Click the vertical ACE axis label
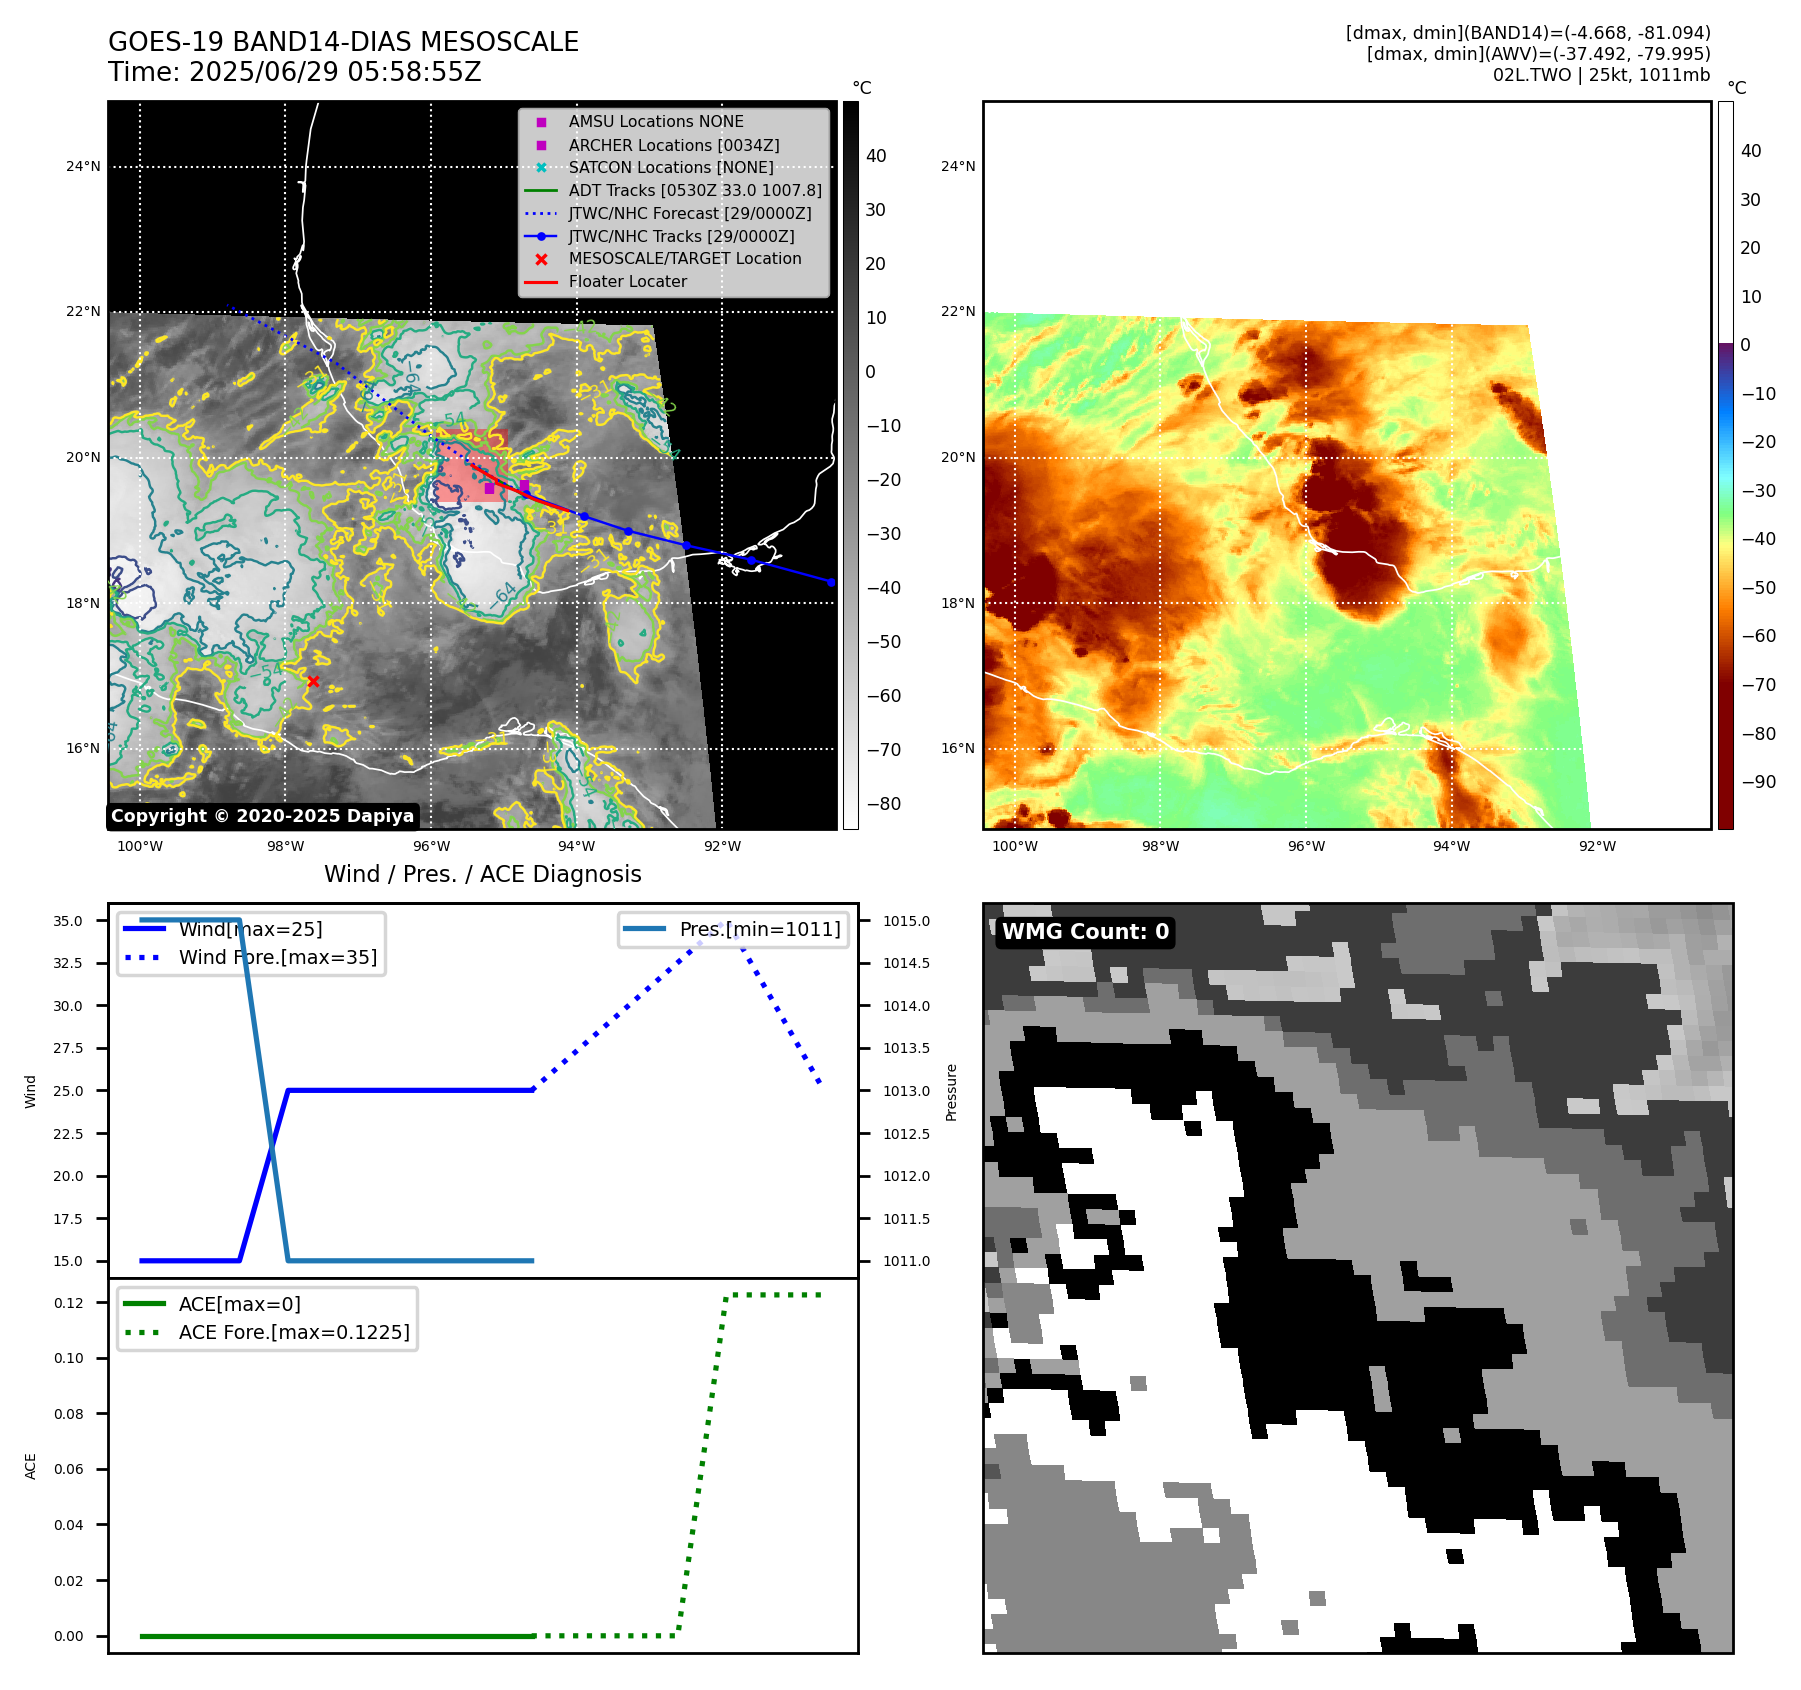This screenshot has height=1690, width=1801. click(x=31, y=1467)
